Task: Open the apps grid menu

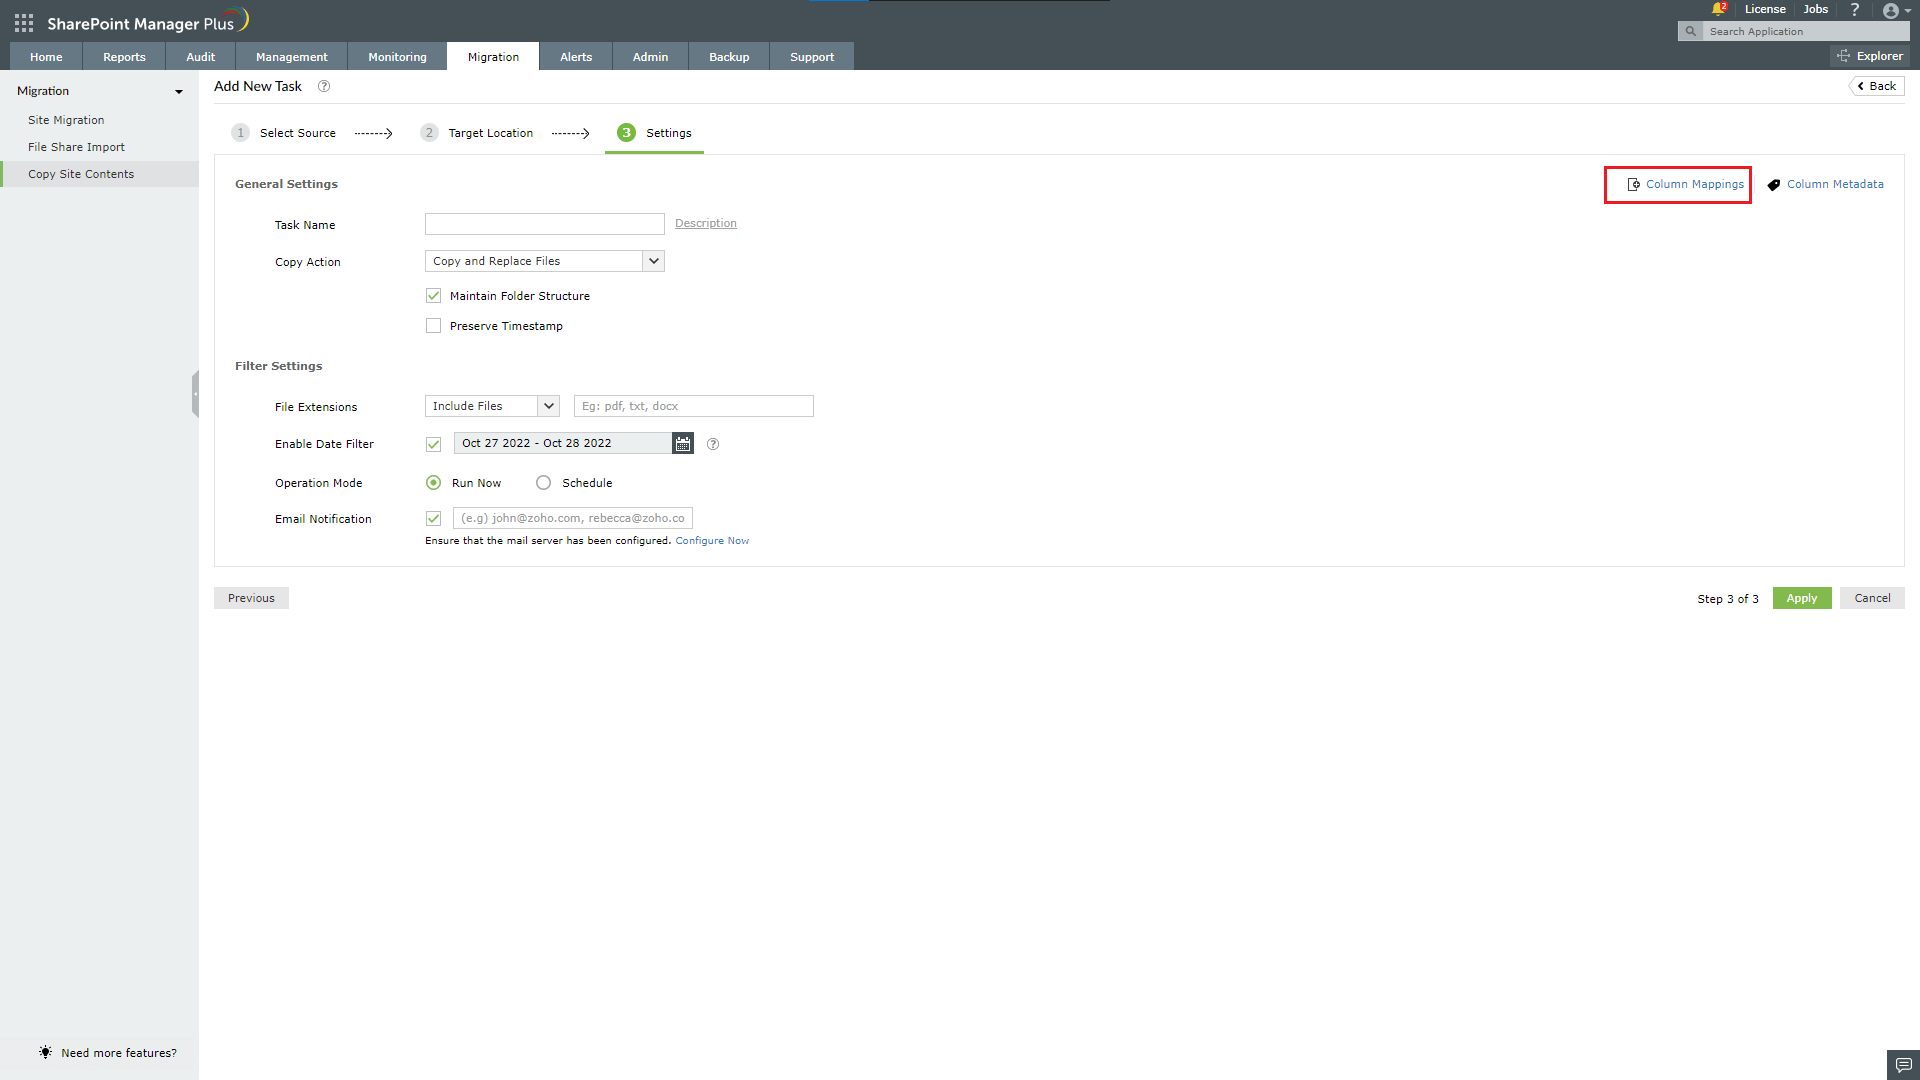Action: 22,22
